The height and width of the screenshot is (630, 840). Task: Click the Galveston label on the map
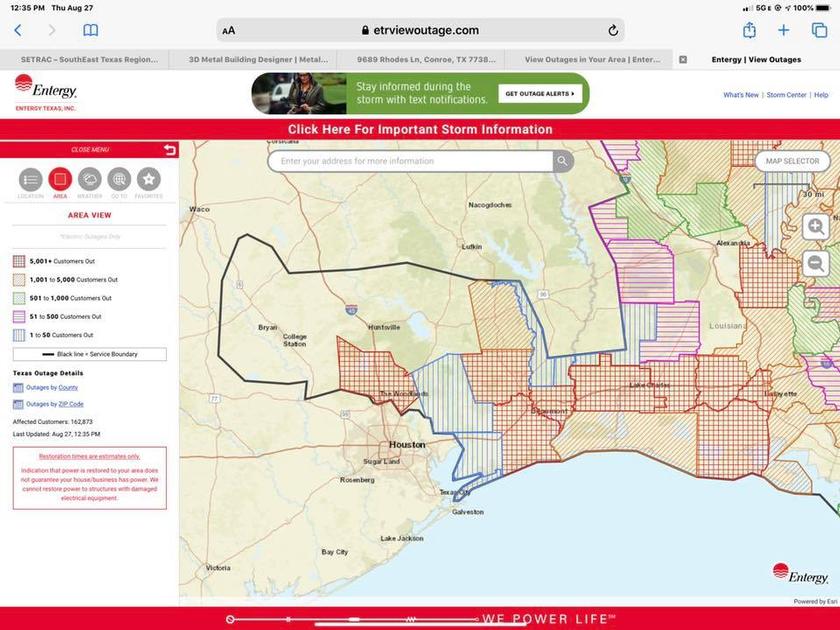pyautogui.click(x=468, y=512)
